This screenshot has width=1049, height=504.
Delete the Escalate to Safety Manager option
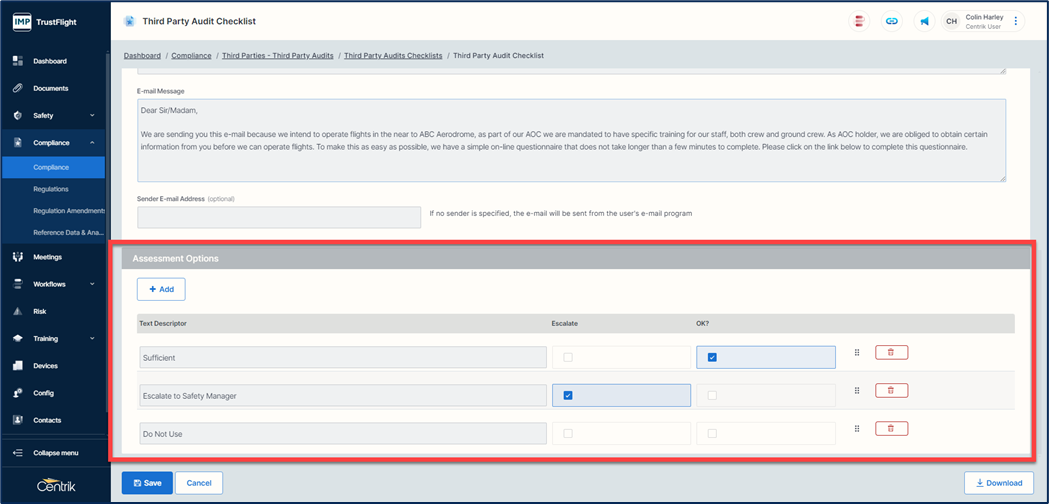[x=891, y=391]
